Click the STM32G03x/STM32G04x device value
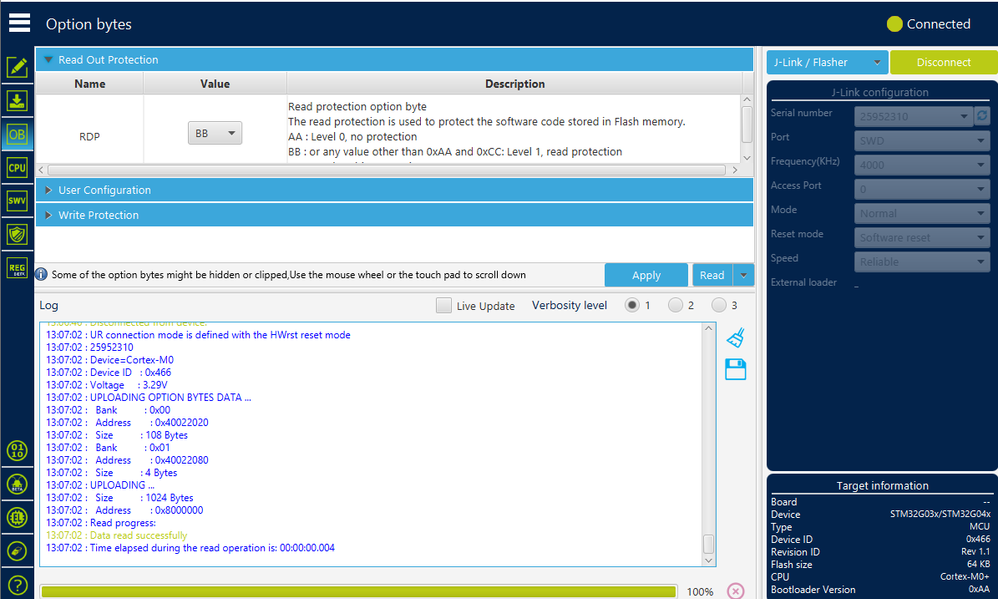 939,514
